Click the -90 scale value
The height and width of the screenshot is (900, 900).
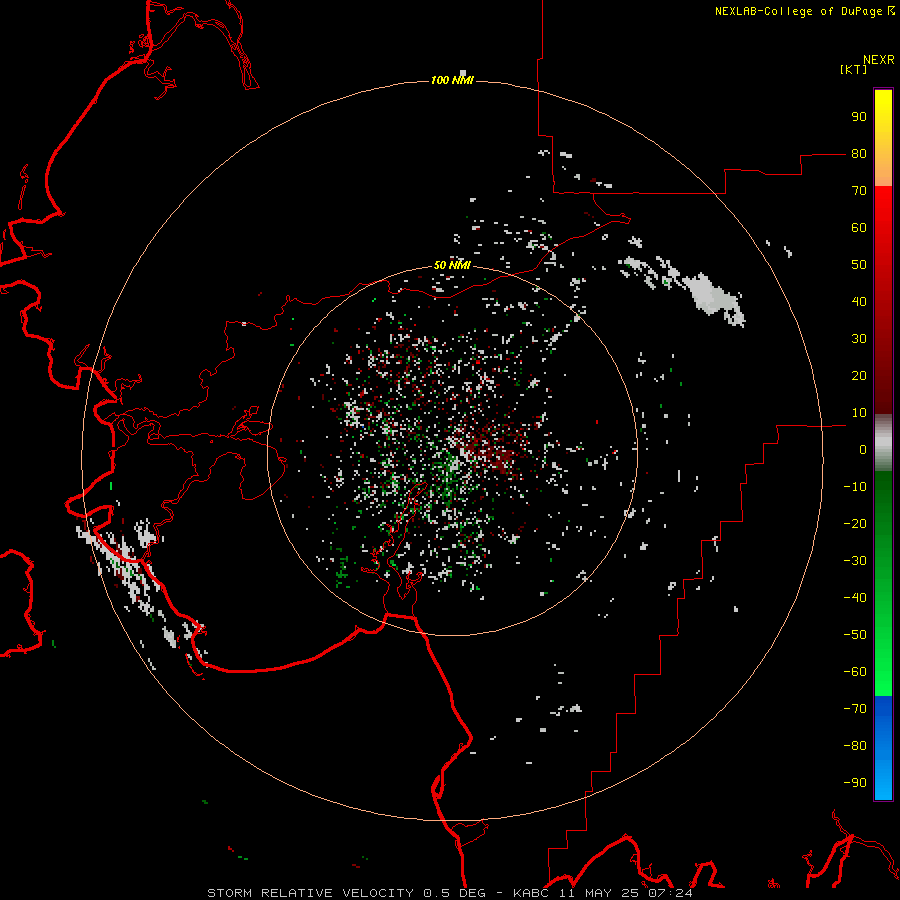[855, 783]
